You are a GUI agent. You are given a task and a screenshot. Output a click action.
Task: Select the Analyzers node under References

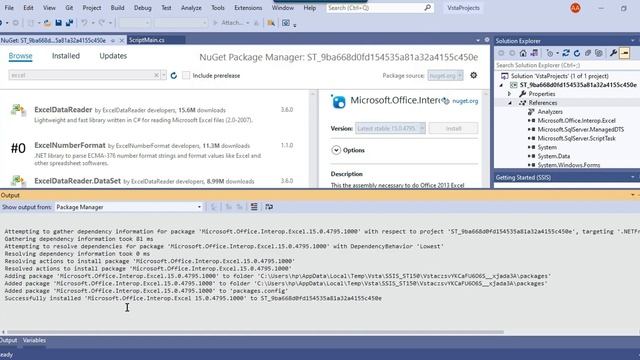click(550, 112)
